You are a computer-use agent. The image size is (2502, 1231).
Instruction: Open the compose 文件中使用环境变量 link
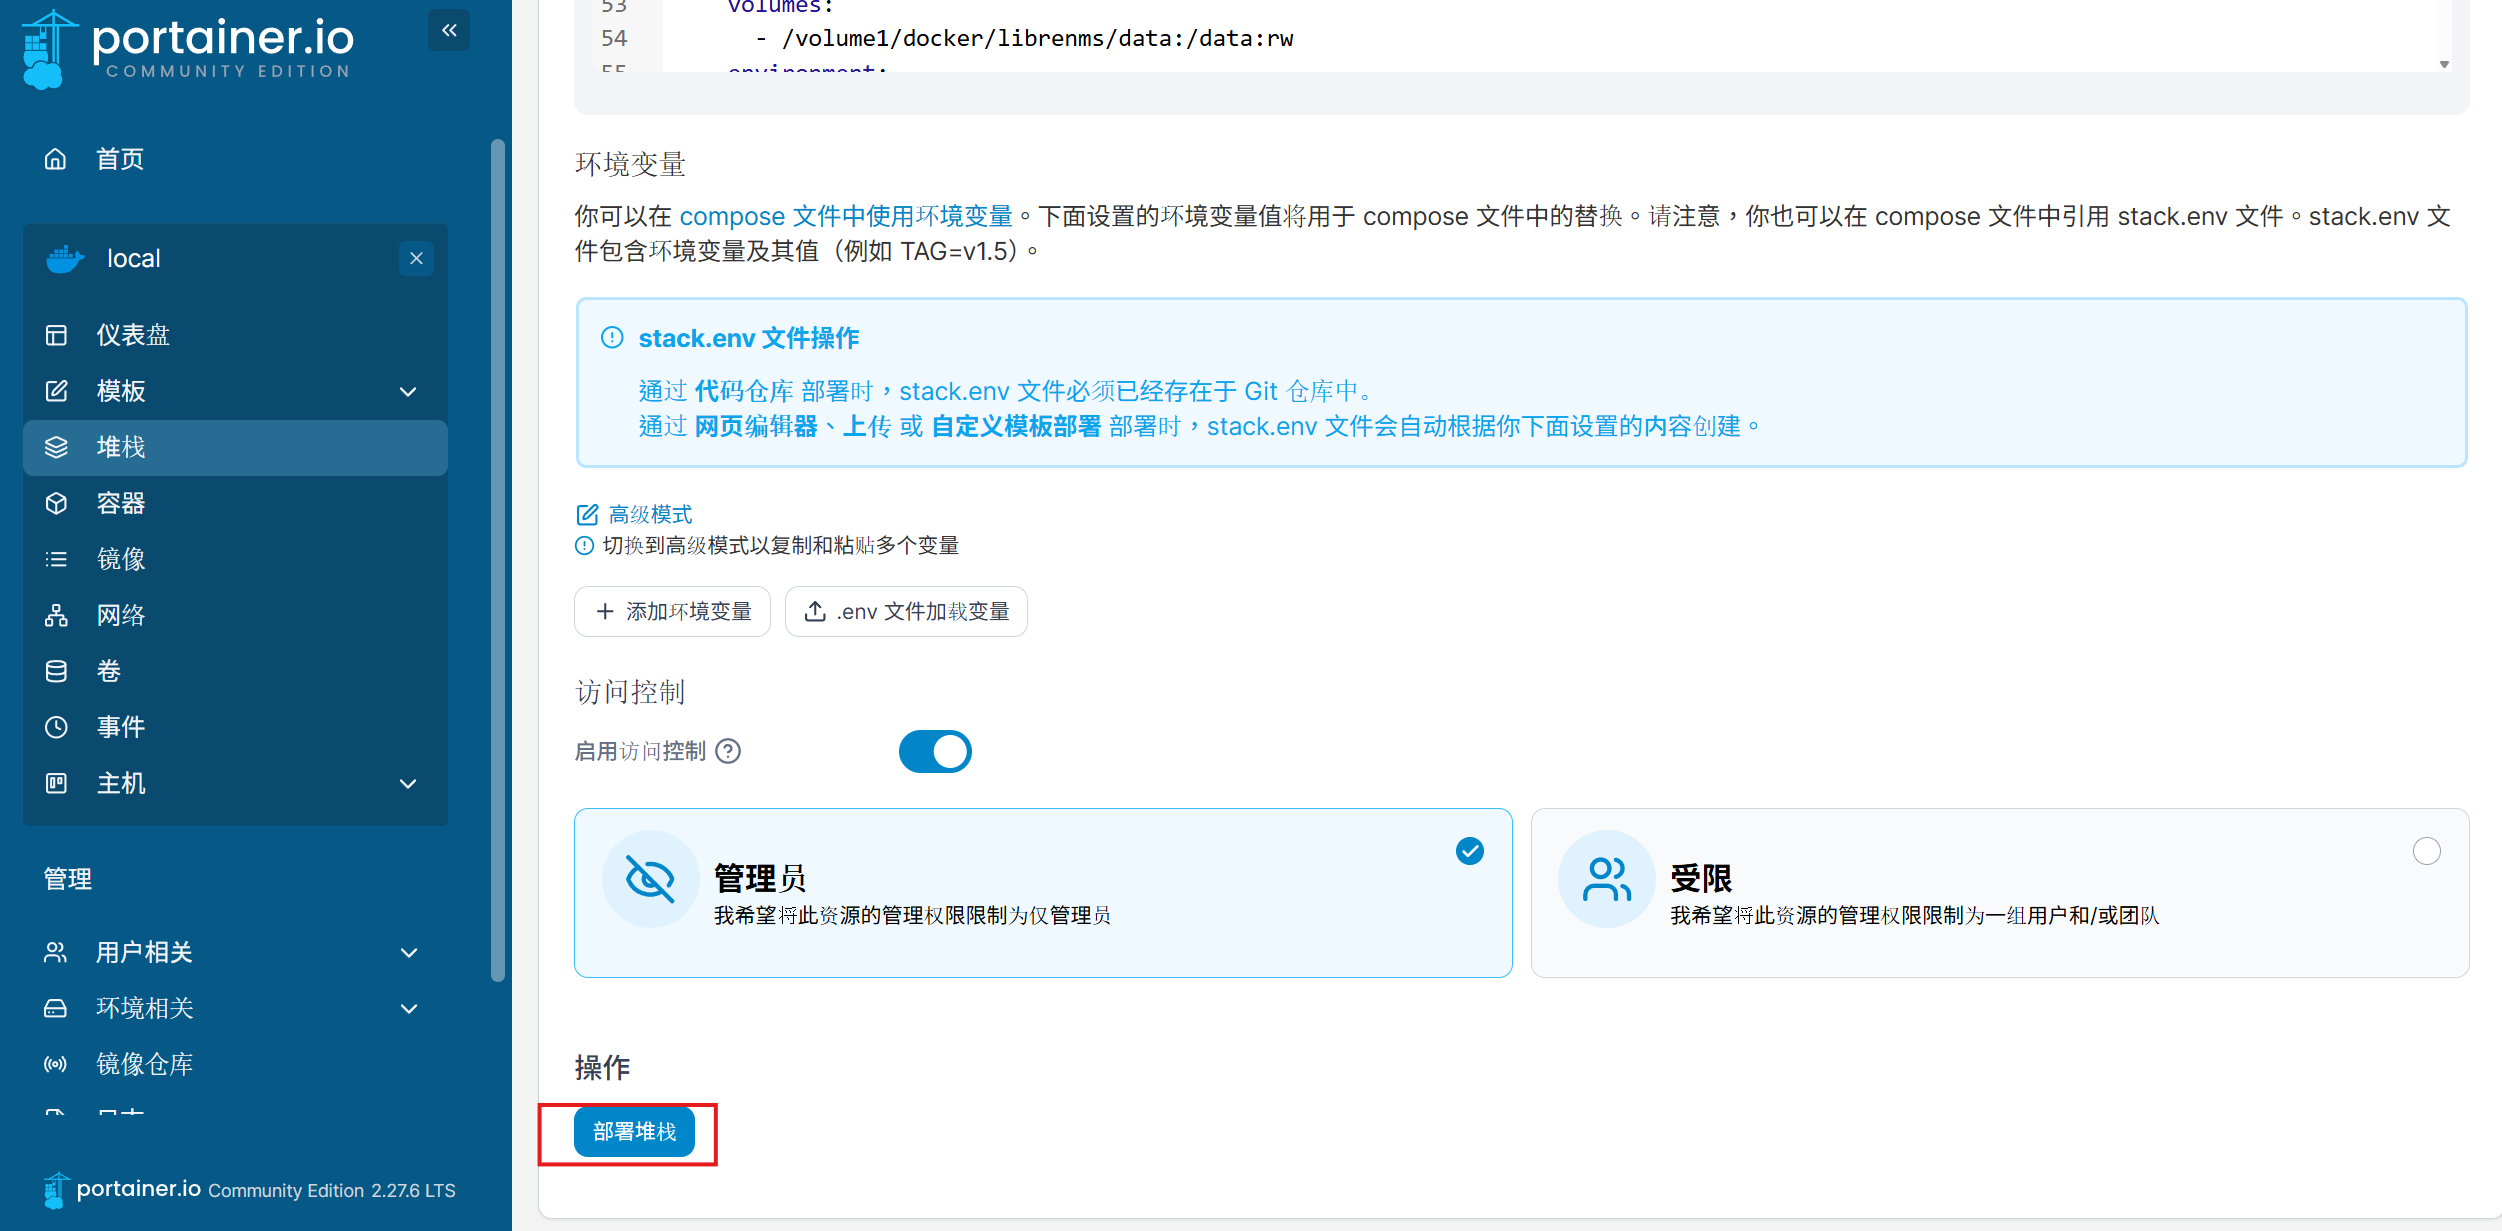point(846,216)
